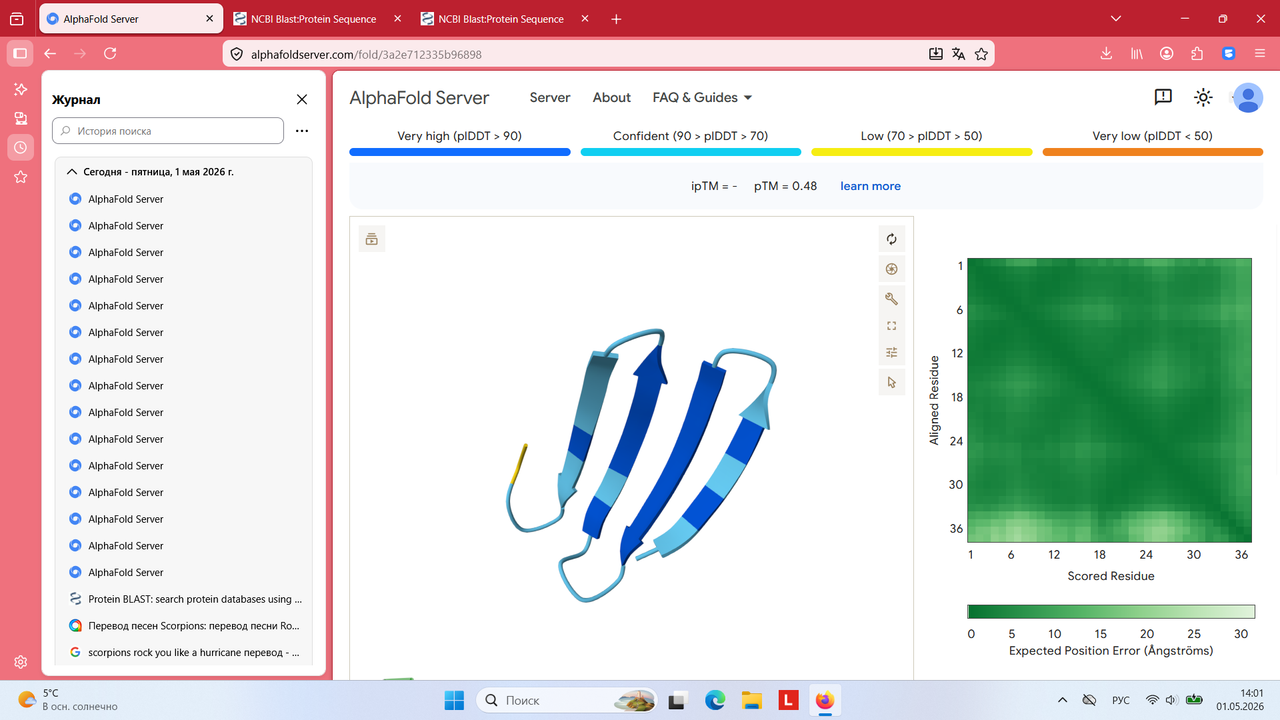
Task: Close the AlphaFold Server tab
Action: [208, 19]
